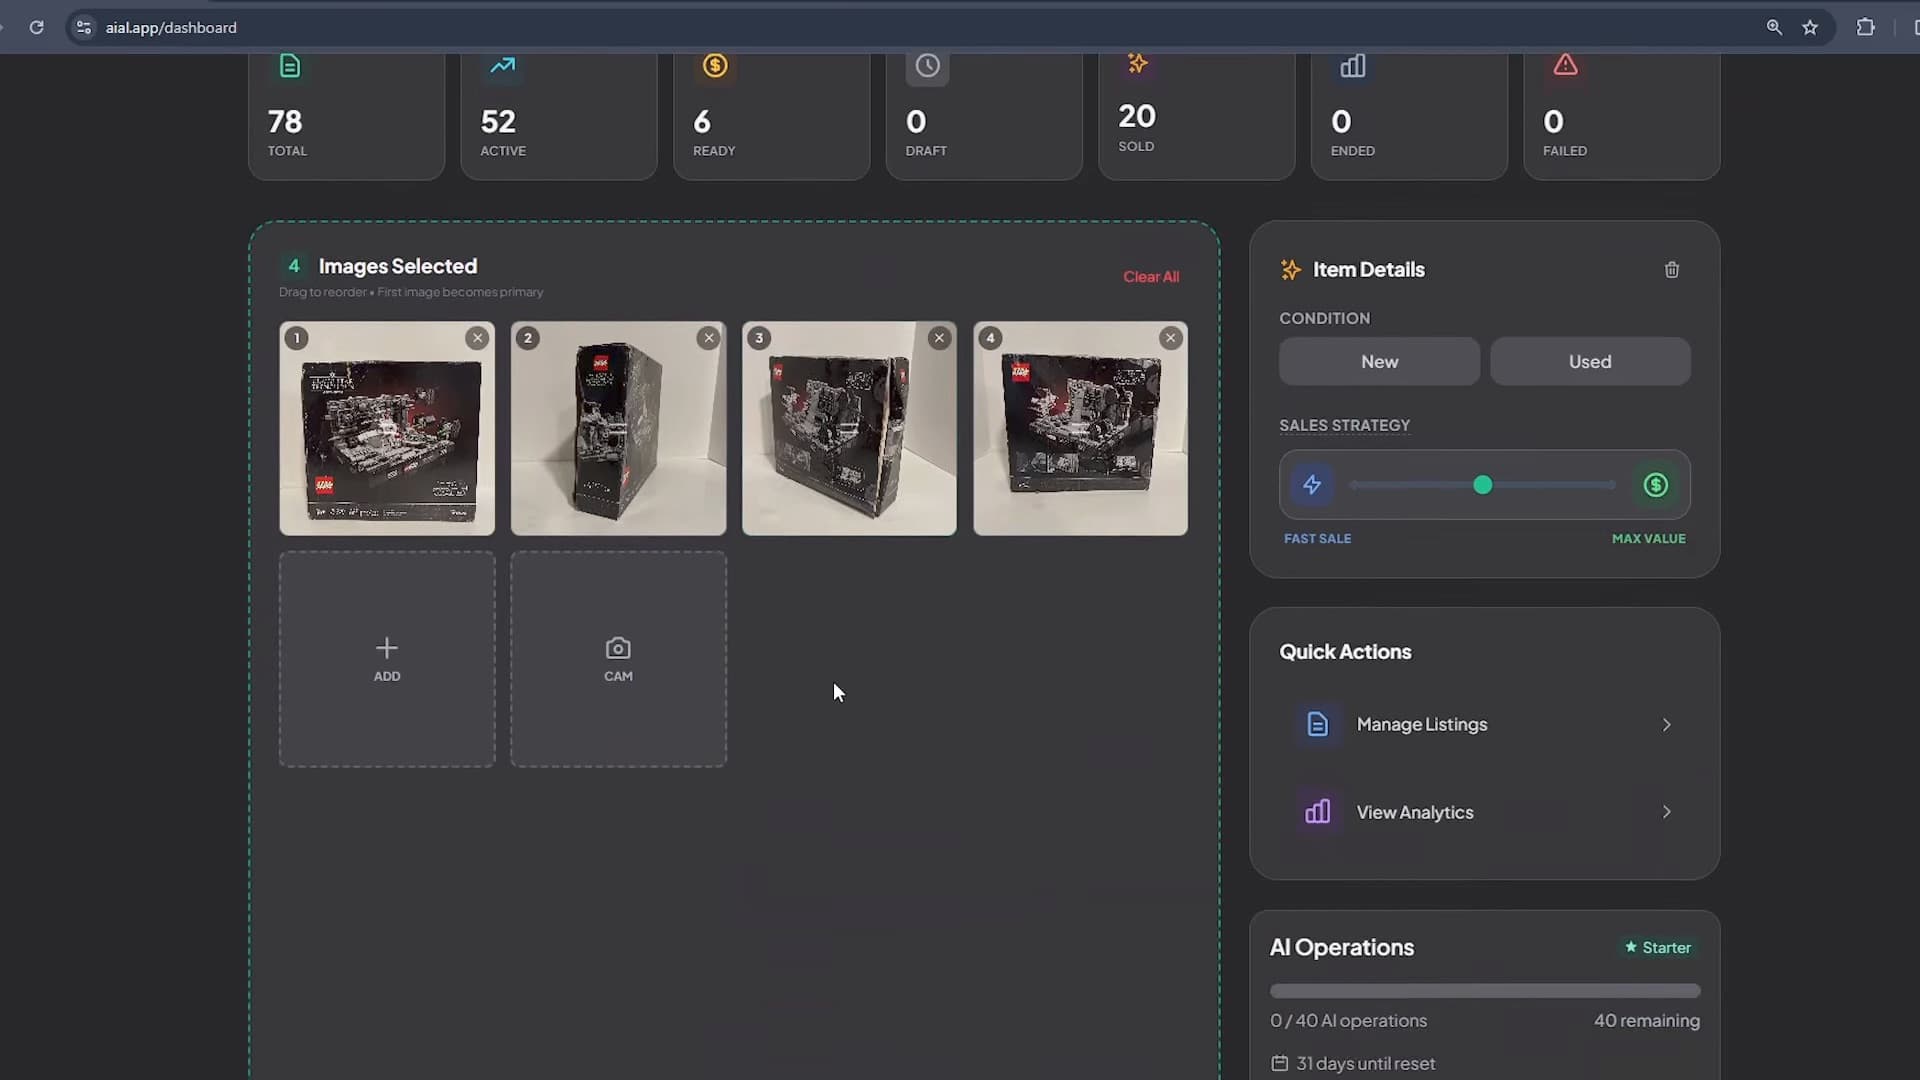Open the CAM camera capture tile
1920x1080 pixels.
[618, 659]
